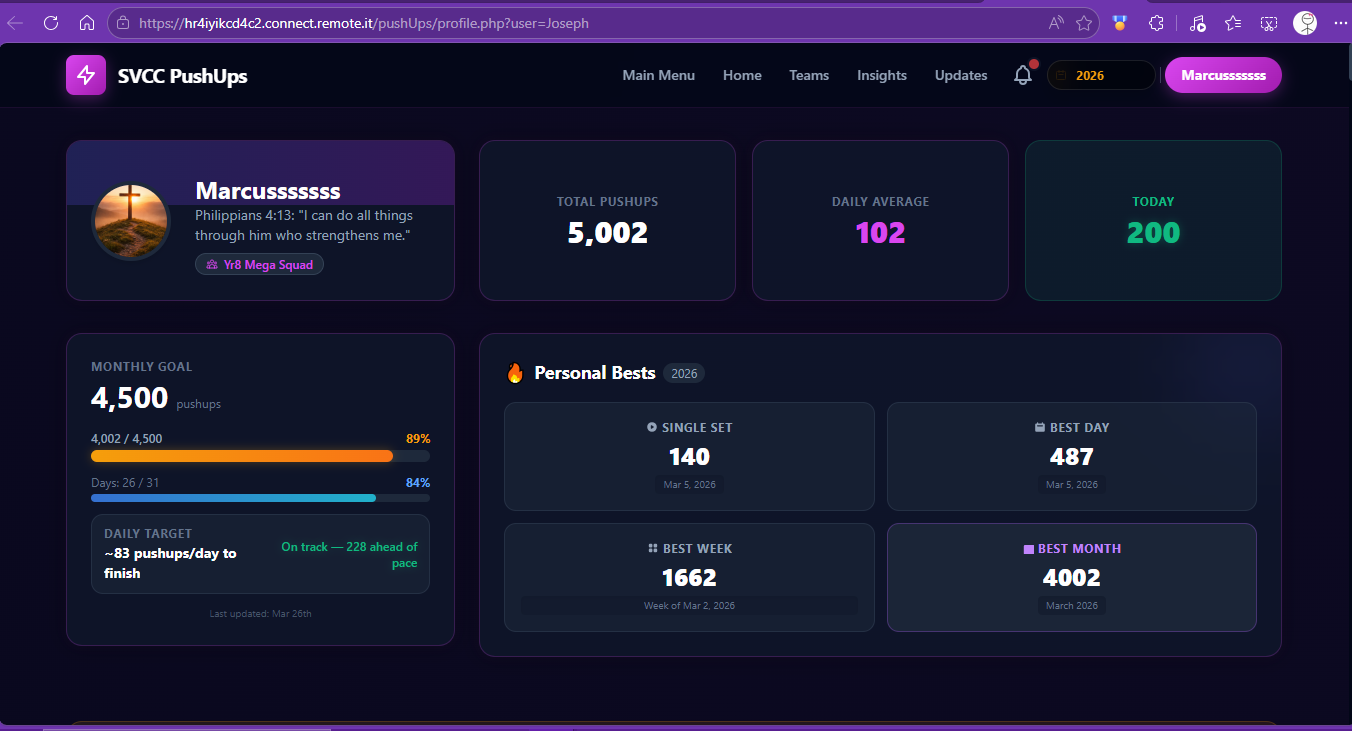1352x731 pixels.
Task: Open the Insights nav link
Action: point(882,75)
